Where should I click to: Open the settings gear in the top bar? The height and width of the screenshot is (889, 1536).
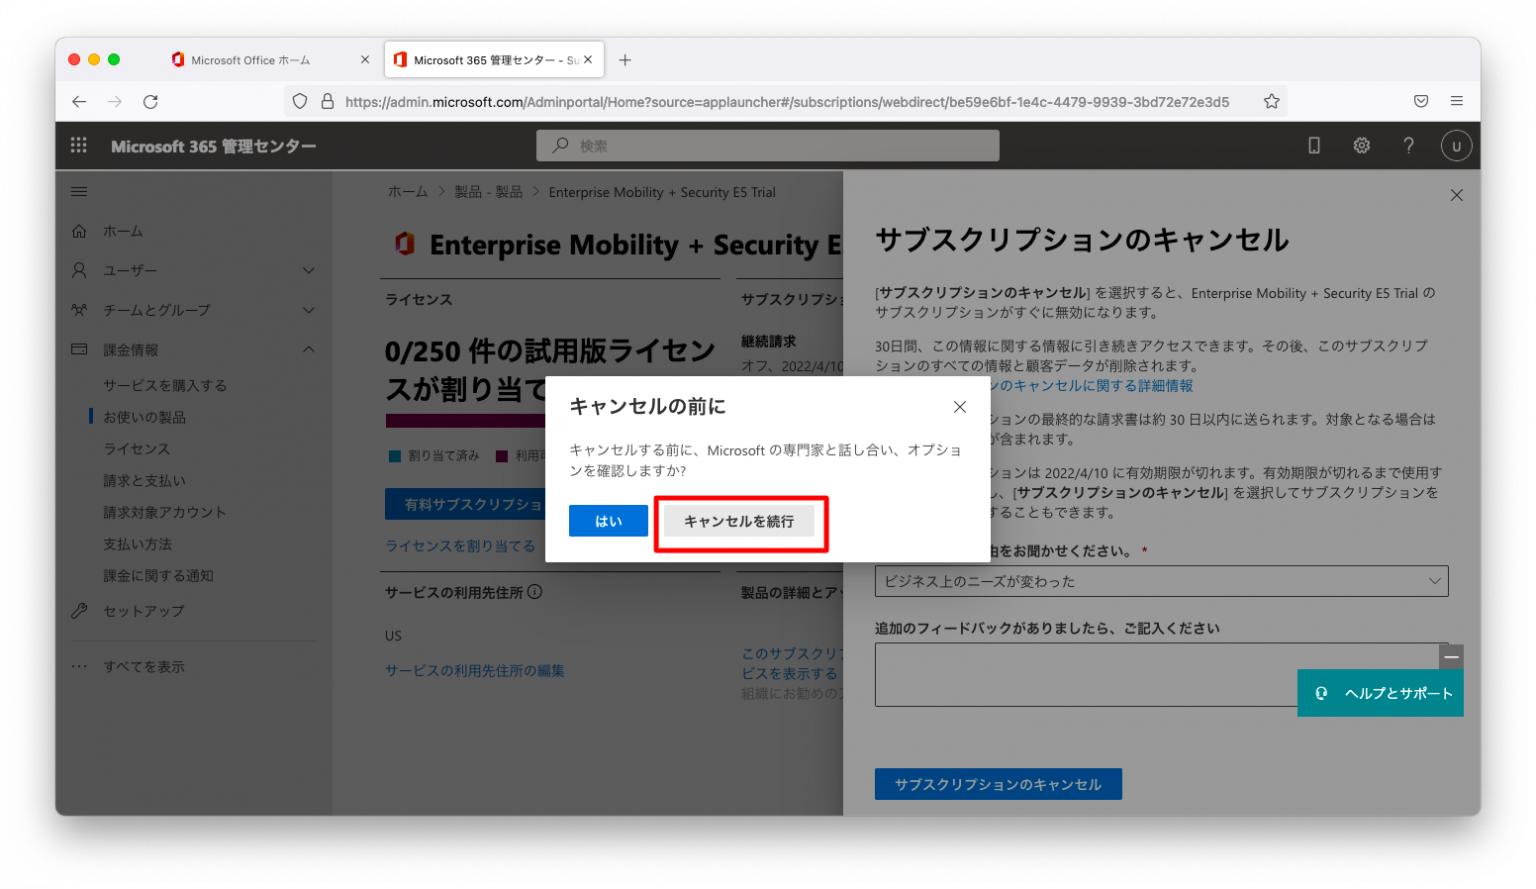1361,145
